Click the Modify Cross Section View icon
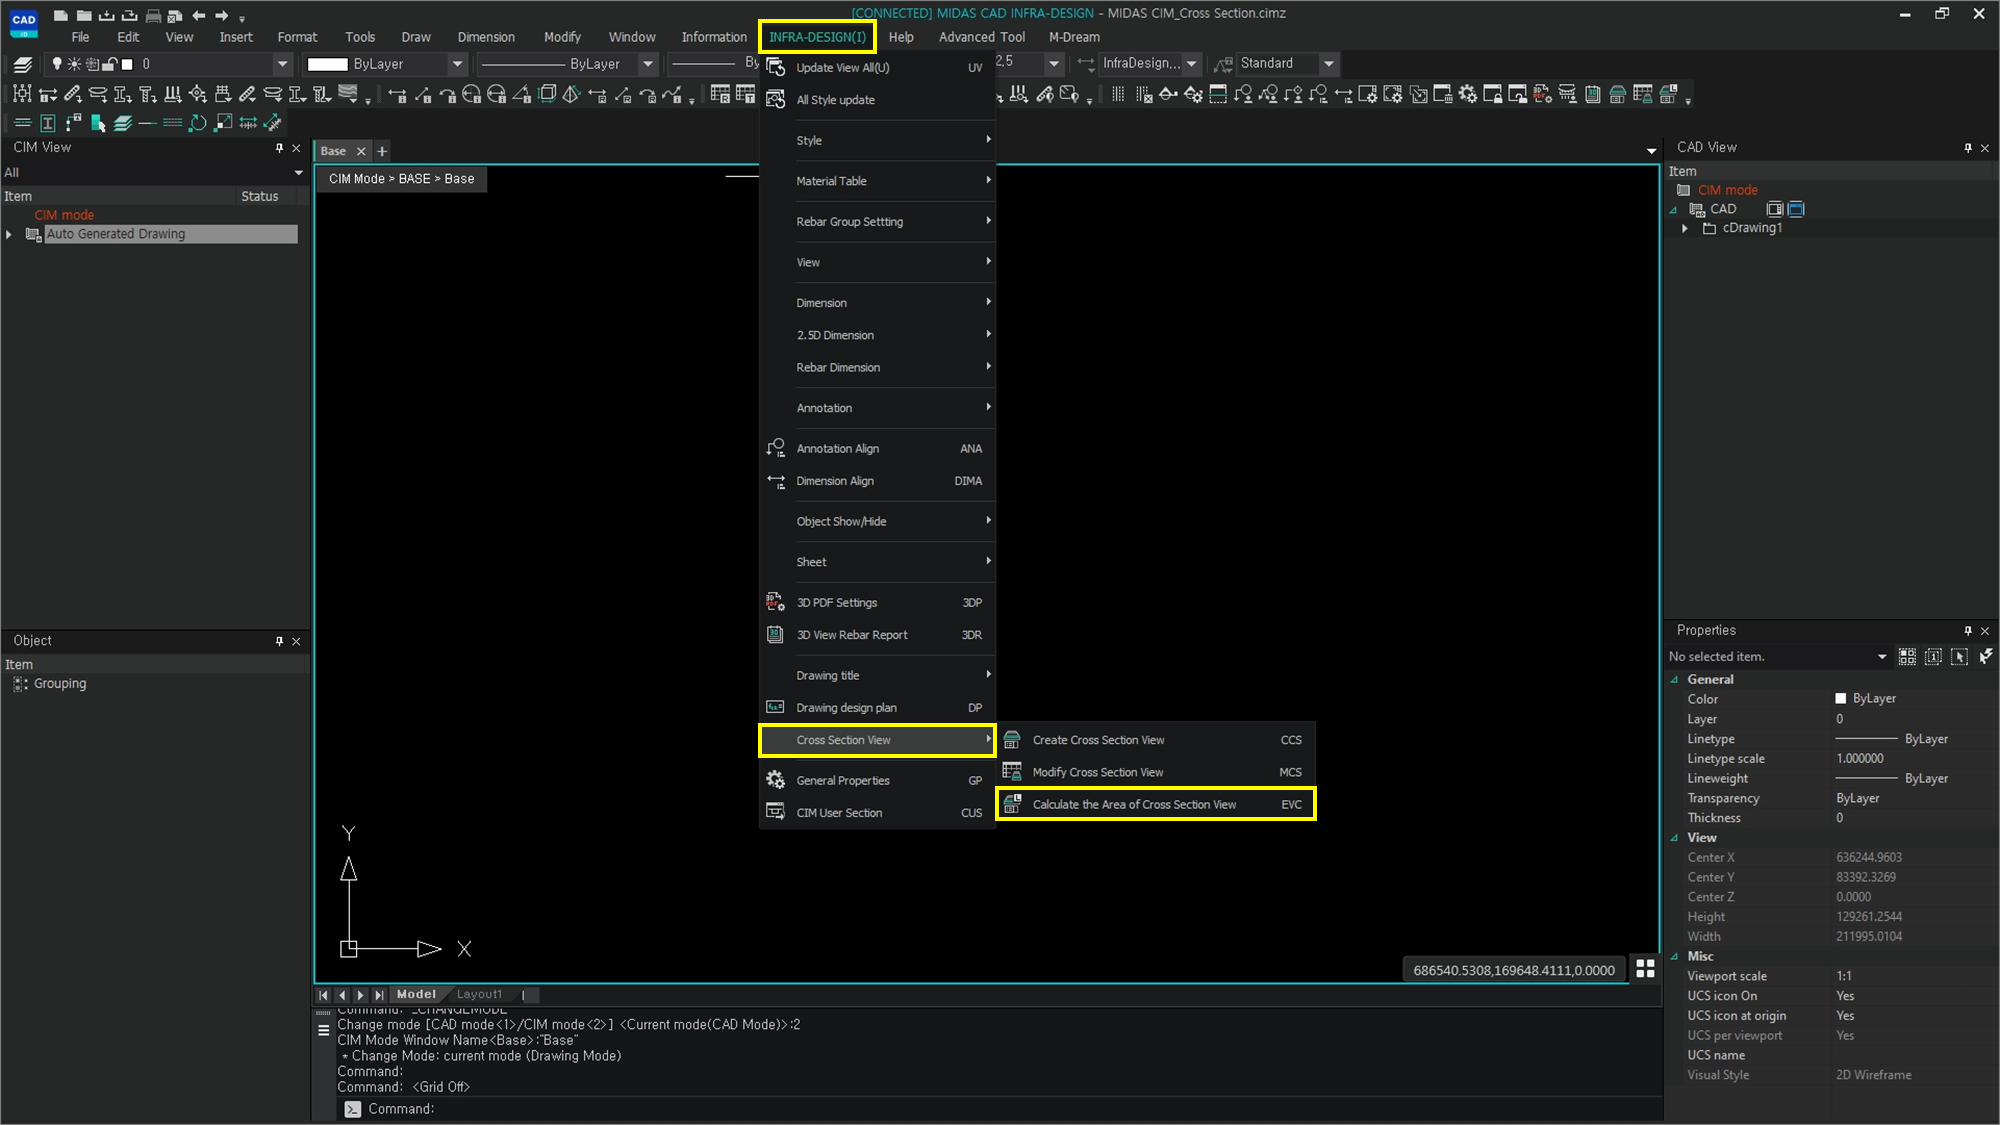The height and width of the screenshot is (1125, 2000). coord(1012,772)
